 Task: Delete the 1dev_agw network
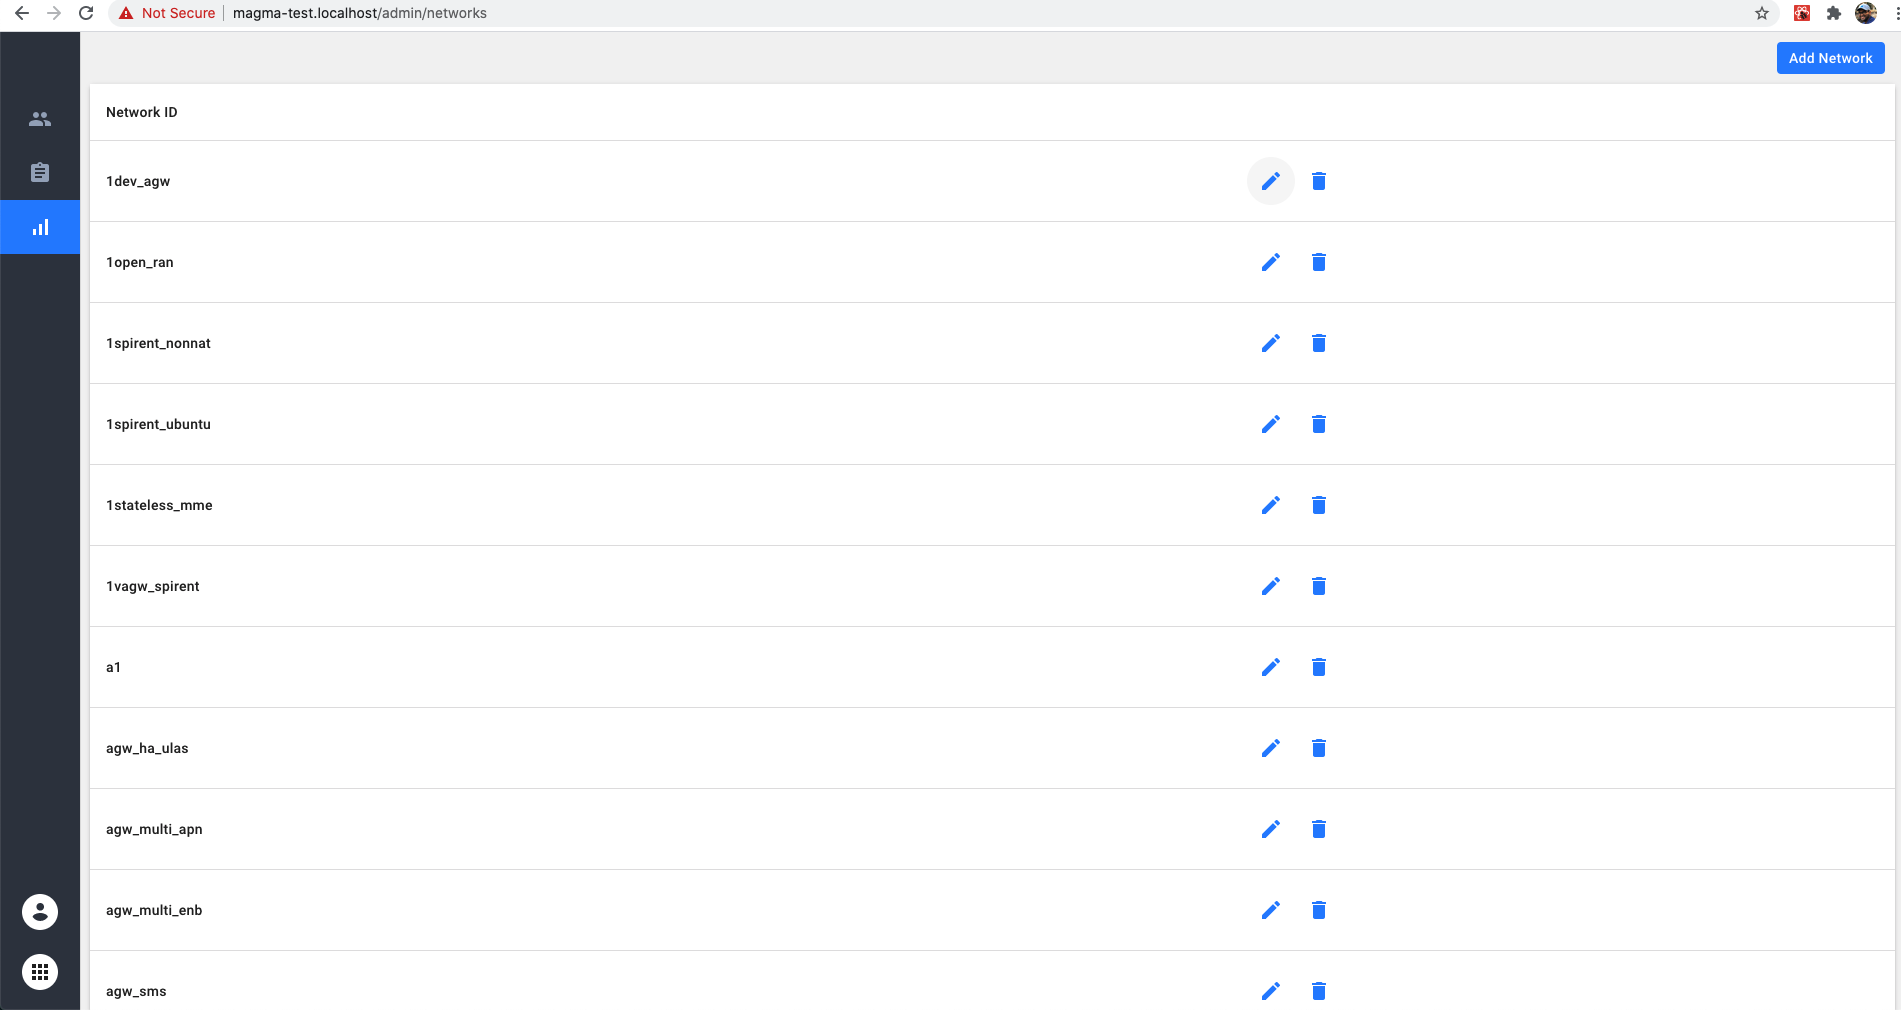pos(1319,181)
